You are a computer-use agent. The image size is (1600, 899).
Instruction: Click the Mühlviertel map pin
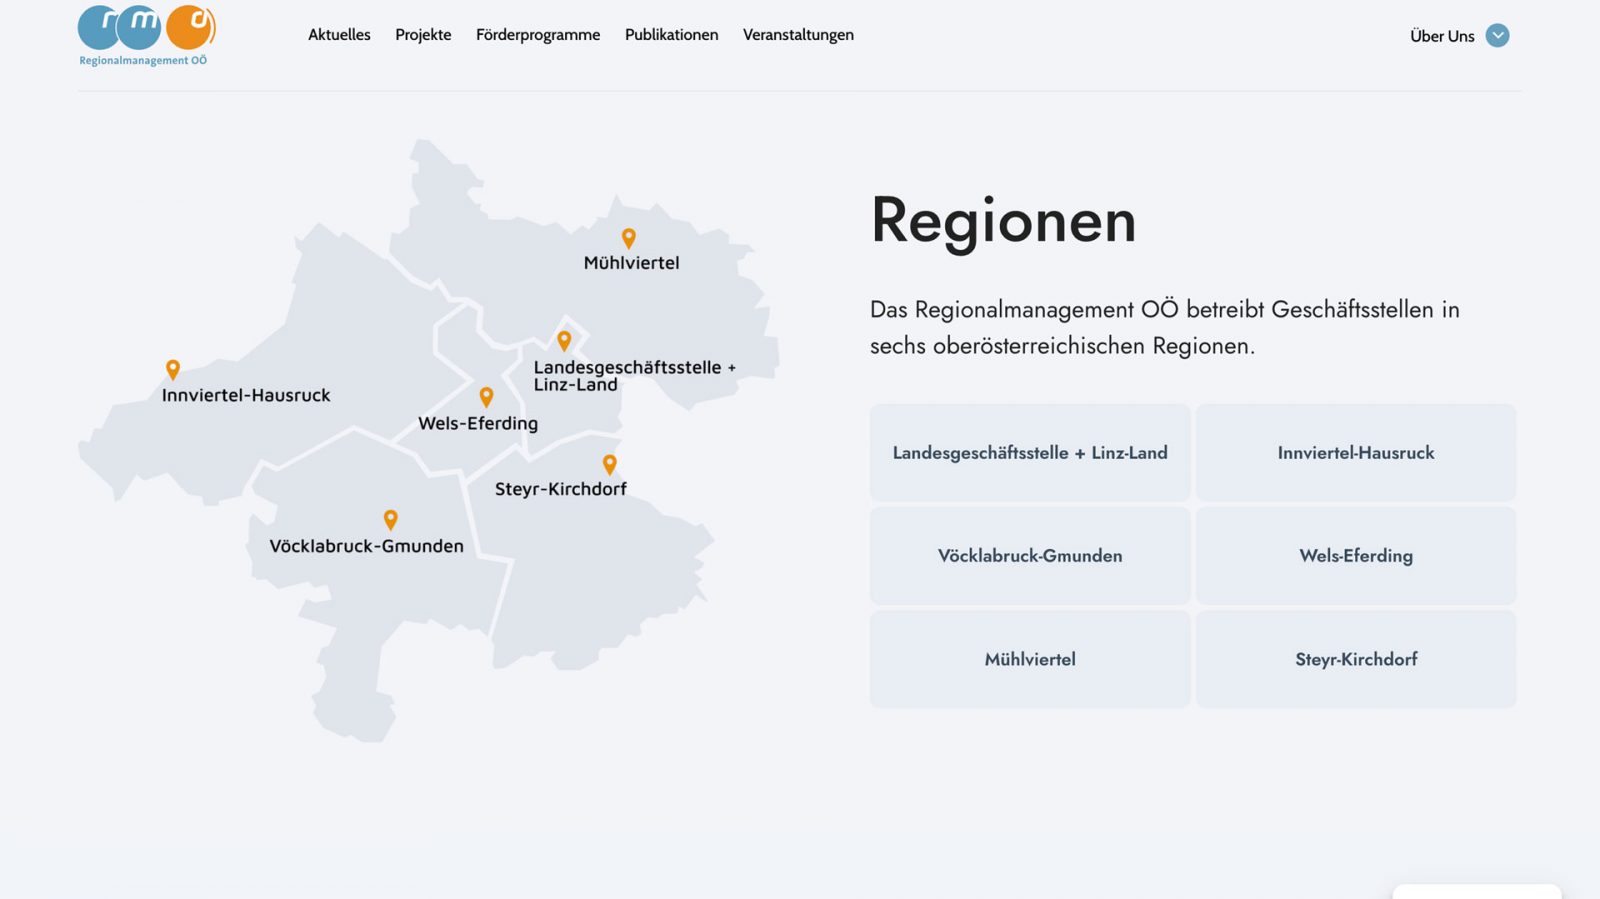(x=628, y=238)
